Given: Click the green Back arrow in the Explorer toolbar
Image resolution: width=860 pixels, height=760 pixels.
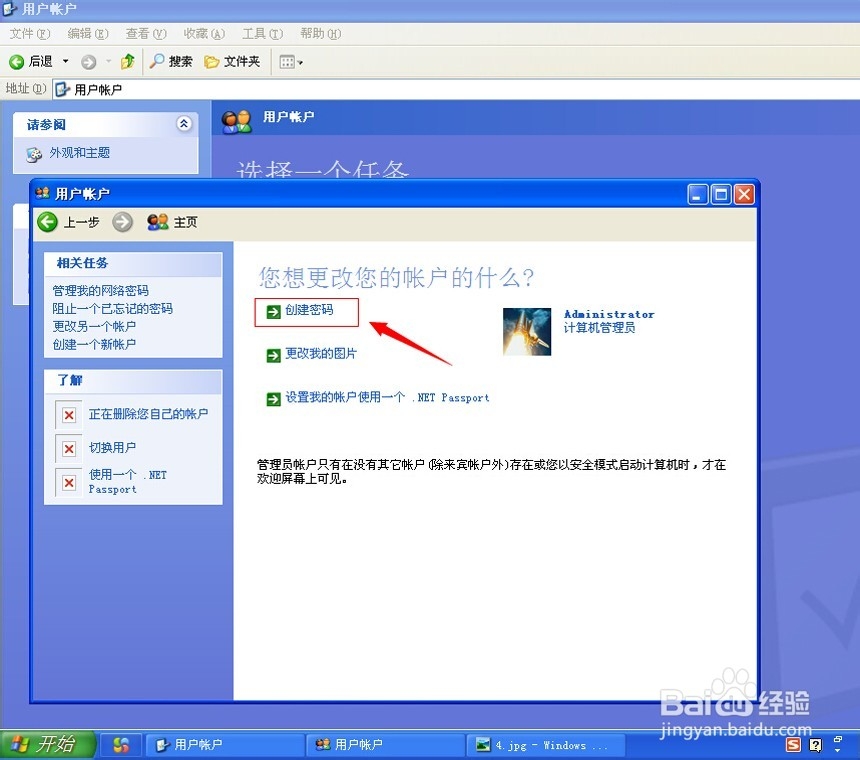Looking at the screenshot, I should tap(17, 61).
